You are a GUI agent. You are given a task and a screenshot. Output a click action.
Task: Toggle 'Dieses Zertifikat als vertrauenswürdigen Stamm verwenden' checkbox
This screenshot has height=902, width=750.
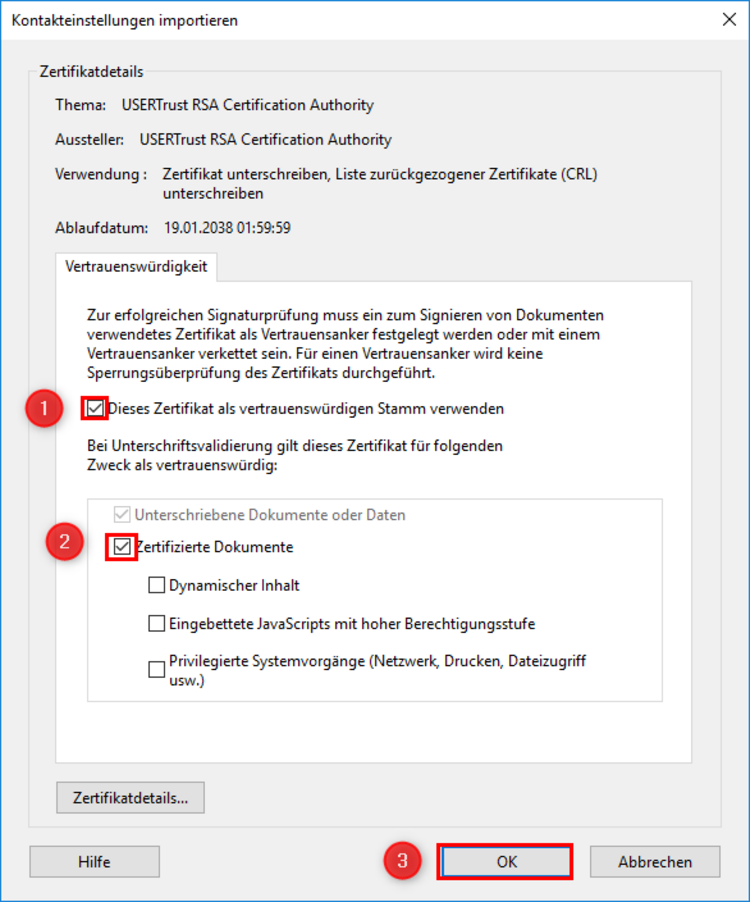pos(95,408)
